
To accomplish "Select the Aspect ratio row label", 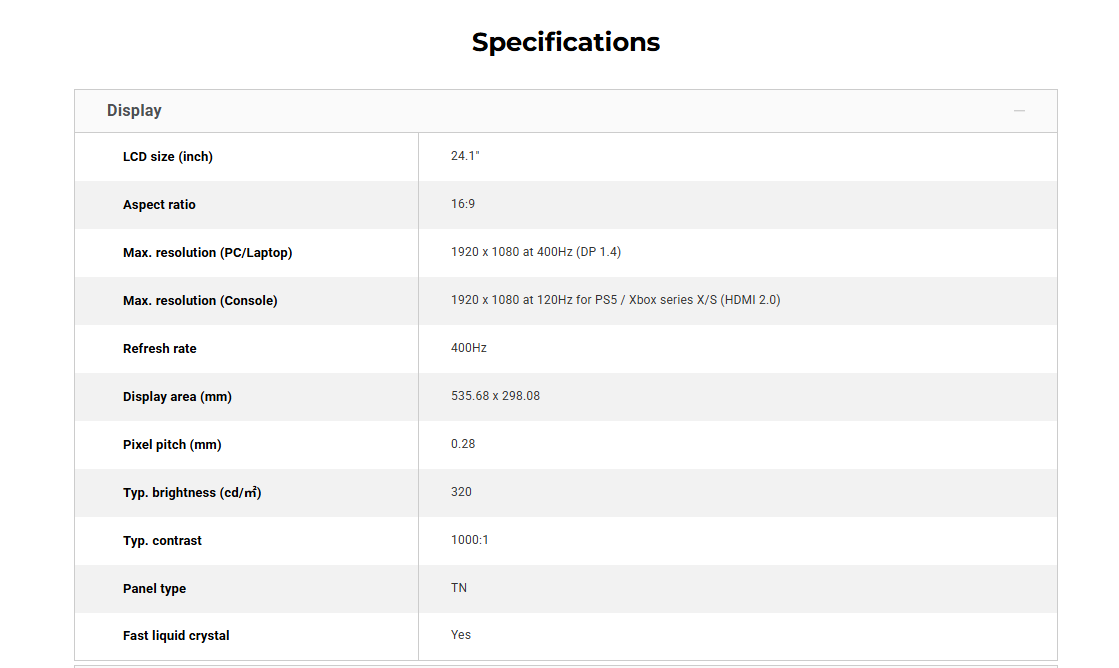I will pos(159,205).
